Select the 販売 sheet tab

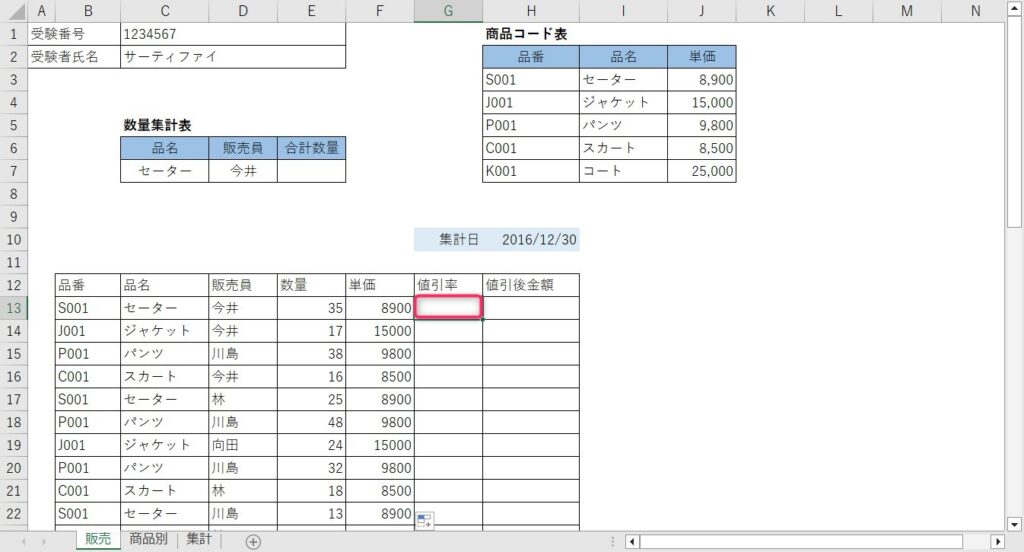pyautogui.click(x=98, y=540)
